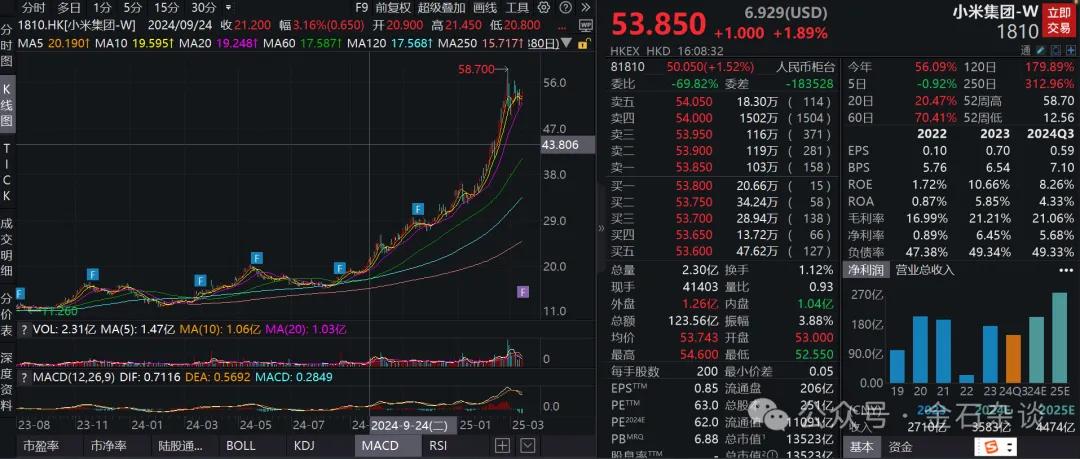Click the F marker at chart left edge
The image size is (1080, 459).
(x=19, y=294)
